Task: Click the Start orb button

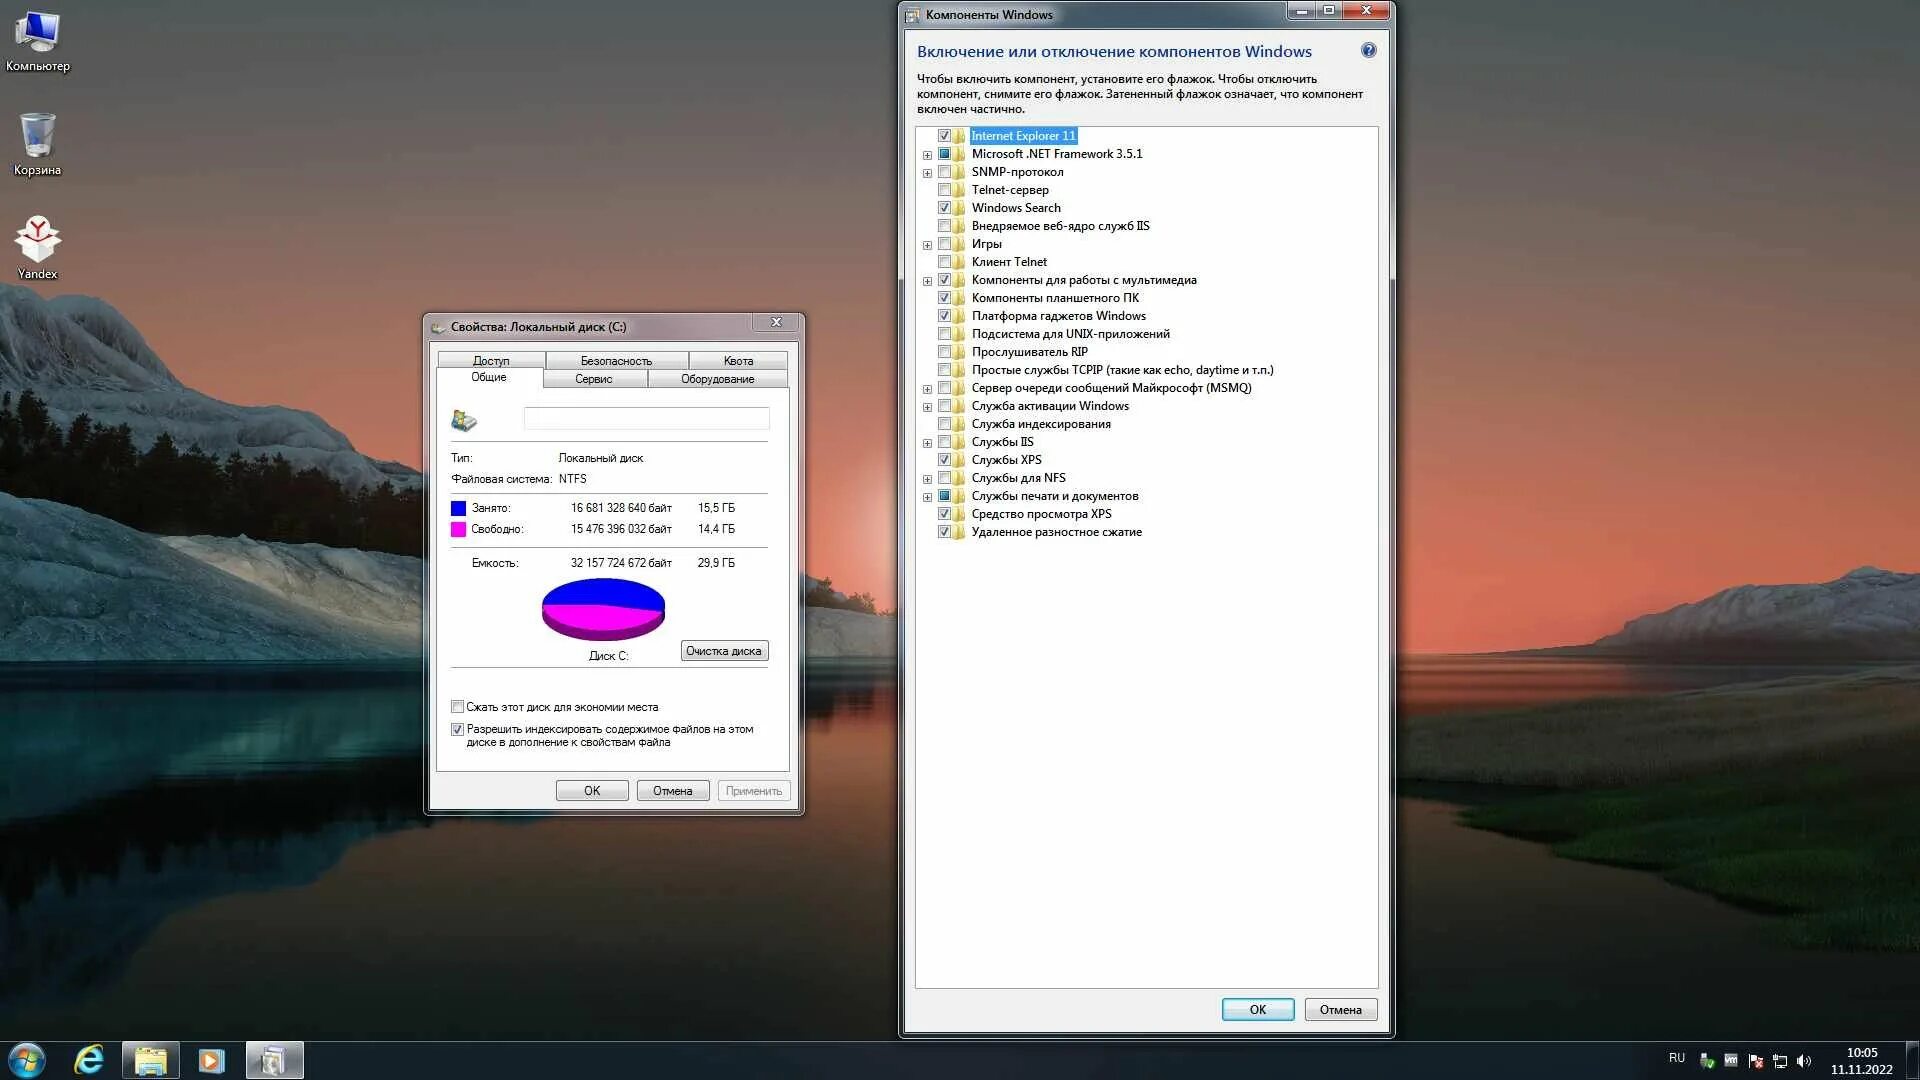Action: (27, 1060)
